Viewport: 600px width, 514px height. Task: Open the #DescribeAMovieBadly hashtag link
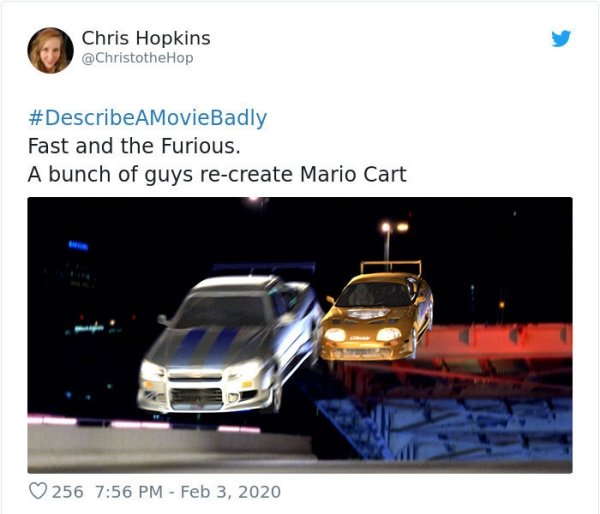click(x=147, y=117)
